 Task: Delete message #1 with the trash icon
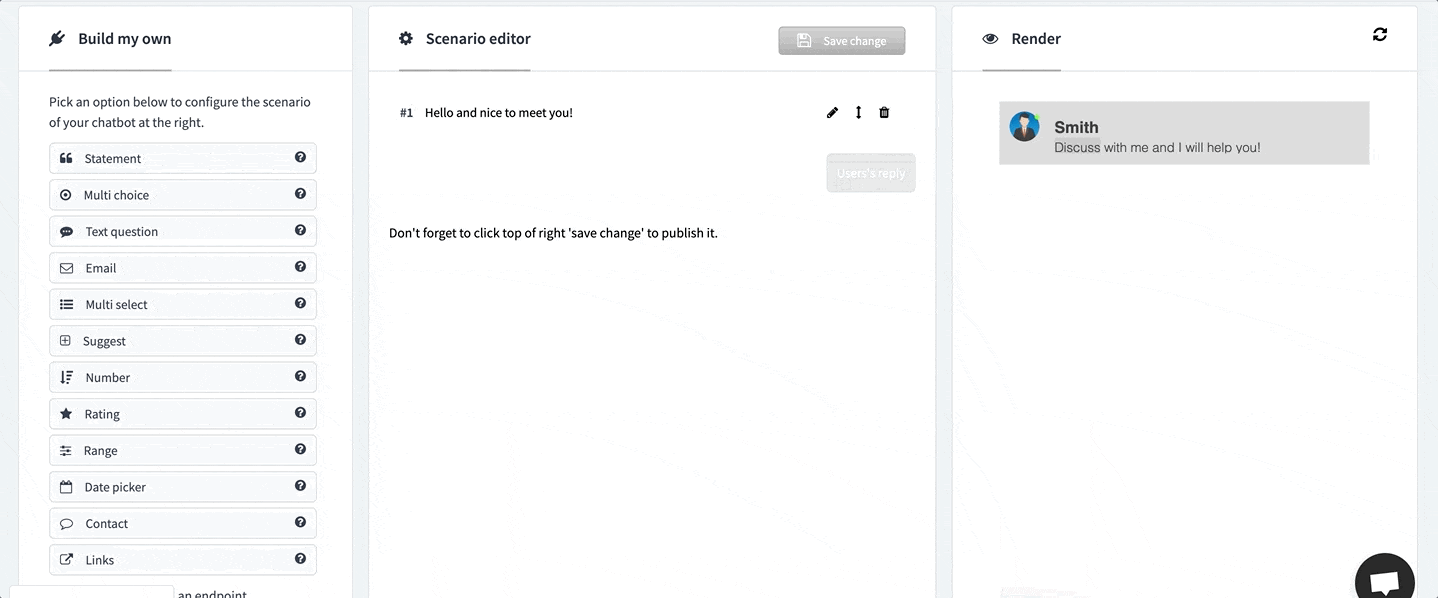[x=884, y=113]
